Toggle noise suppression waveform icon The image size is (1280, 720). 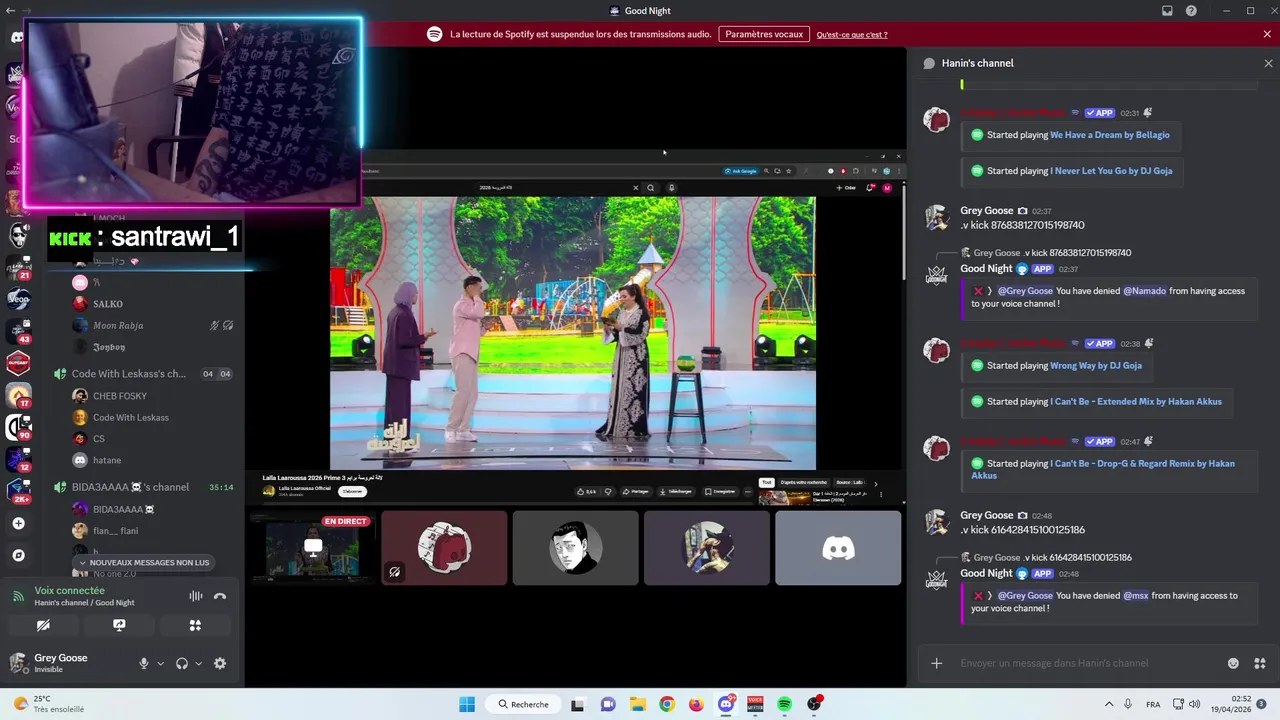(196, 596)
